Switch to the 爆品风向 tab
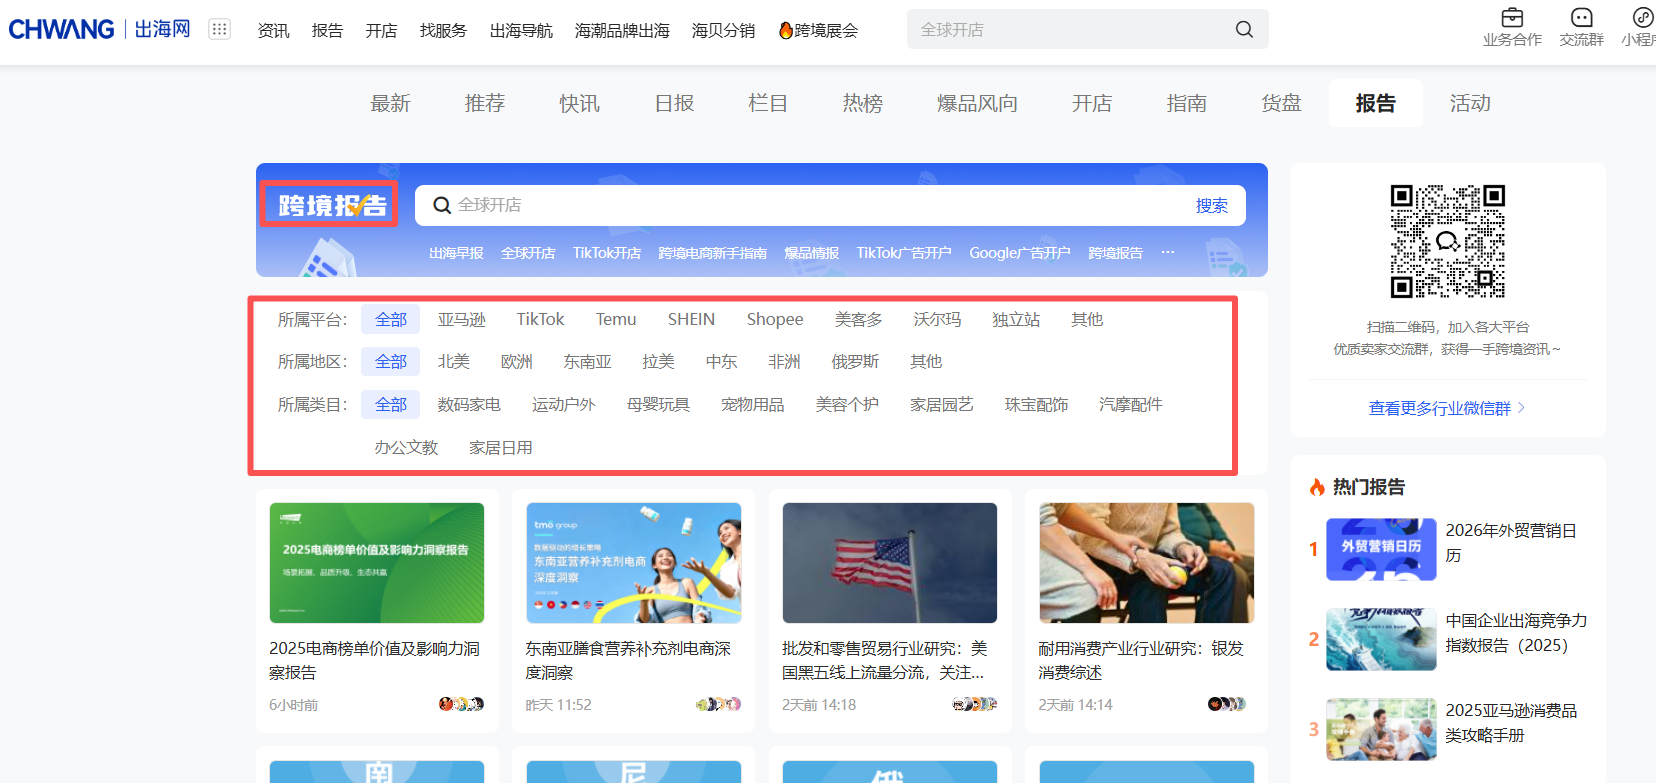1656x783 pixels. tap(977, 103)
